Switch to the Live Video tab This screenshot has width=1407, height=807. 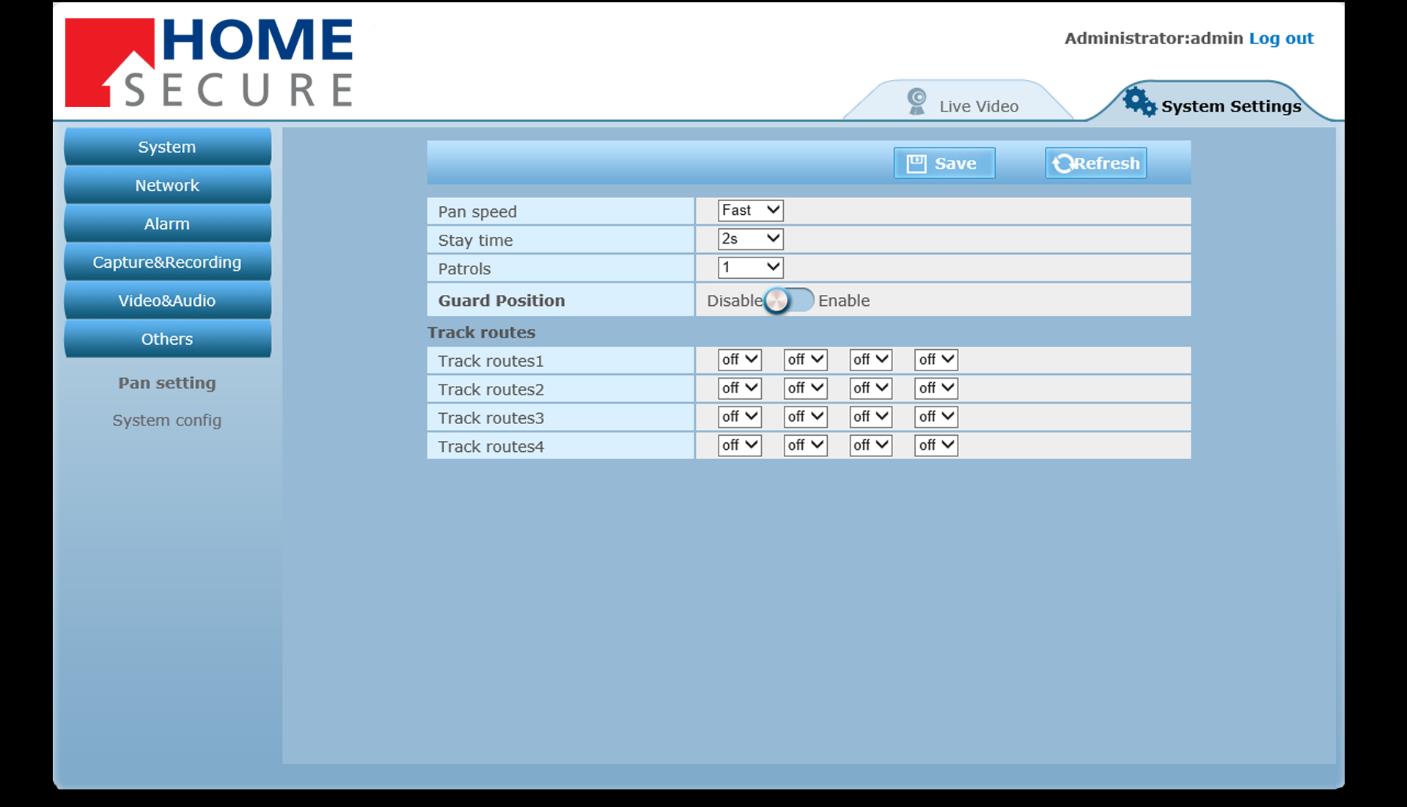pos(960,102)
